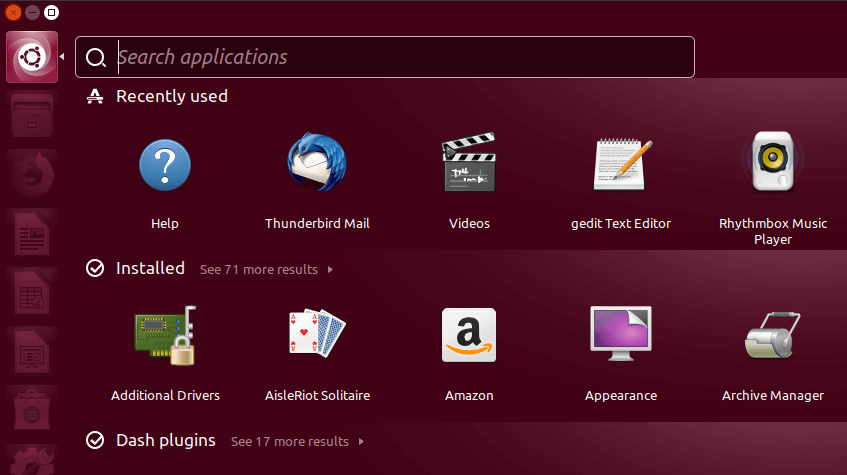The width and height of the screenshot is (847, 475).
Task: Maximize the Dash overlay
Action: coord(51,12)
